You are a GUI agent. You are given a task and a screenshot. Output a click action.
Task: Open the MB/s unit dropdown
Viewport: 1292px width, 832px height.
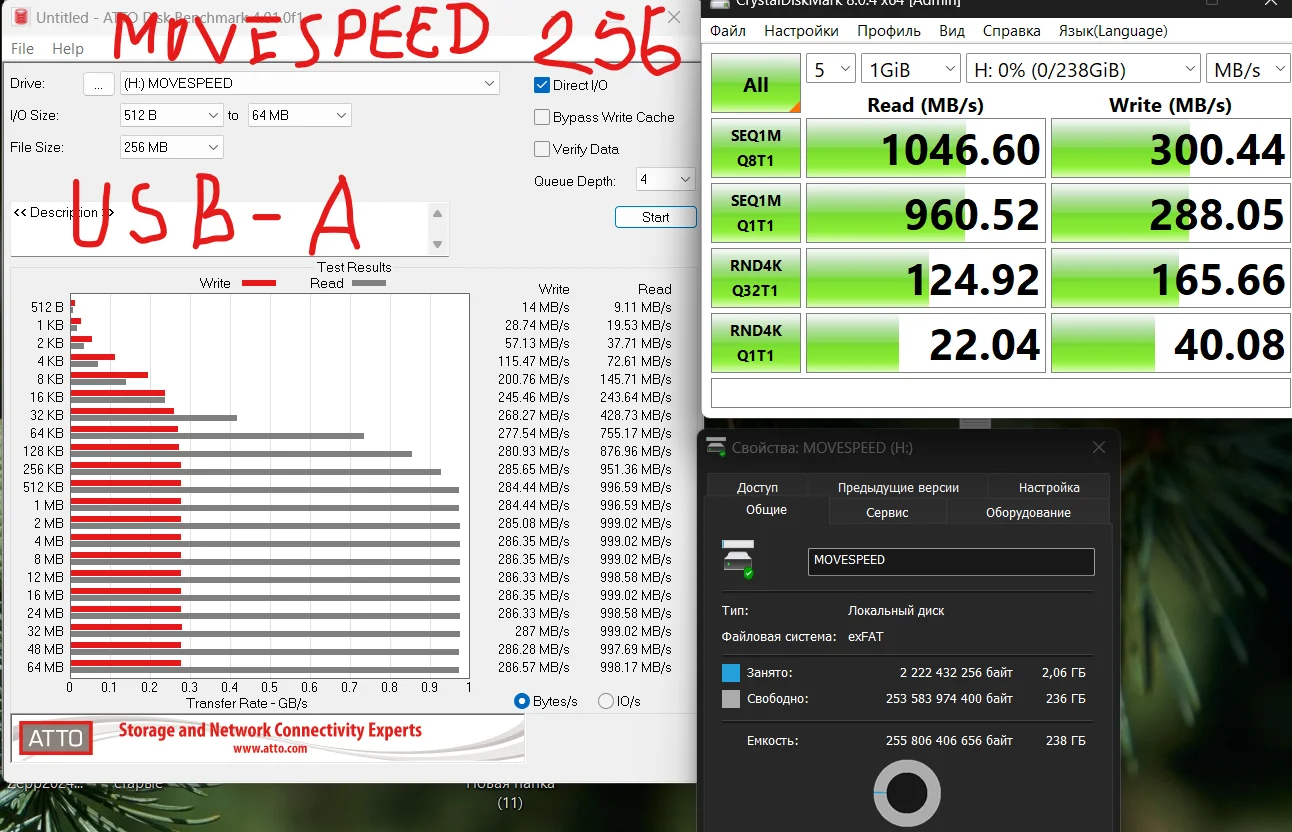point(1248,69)
